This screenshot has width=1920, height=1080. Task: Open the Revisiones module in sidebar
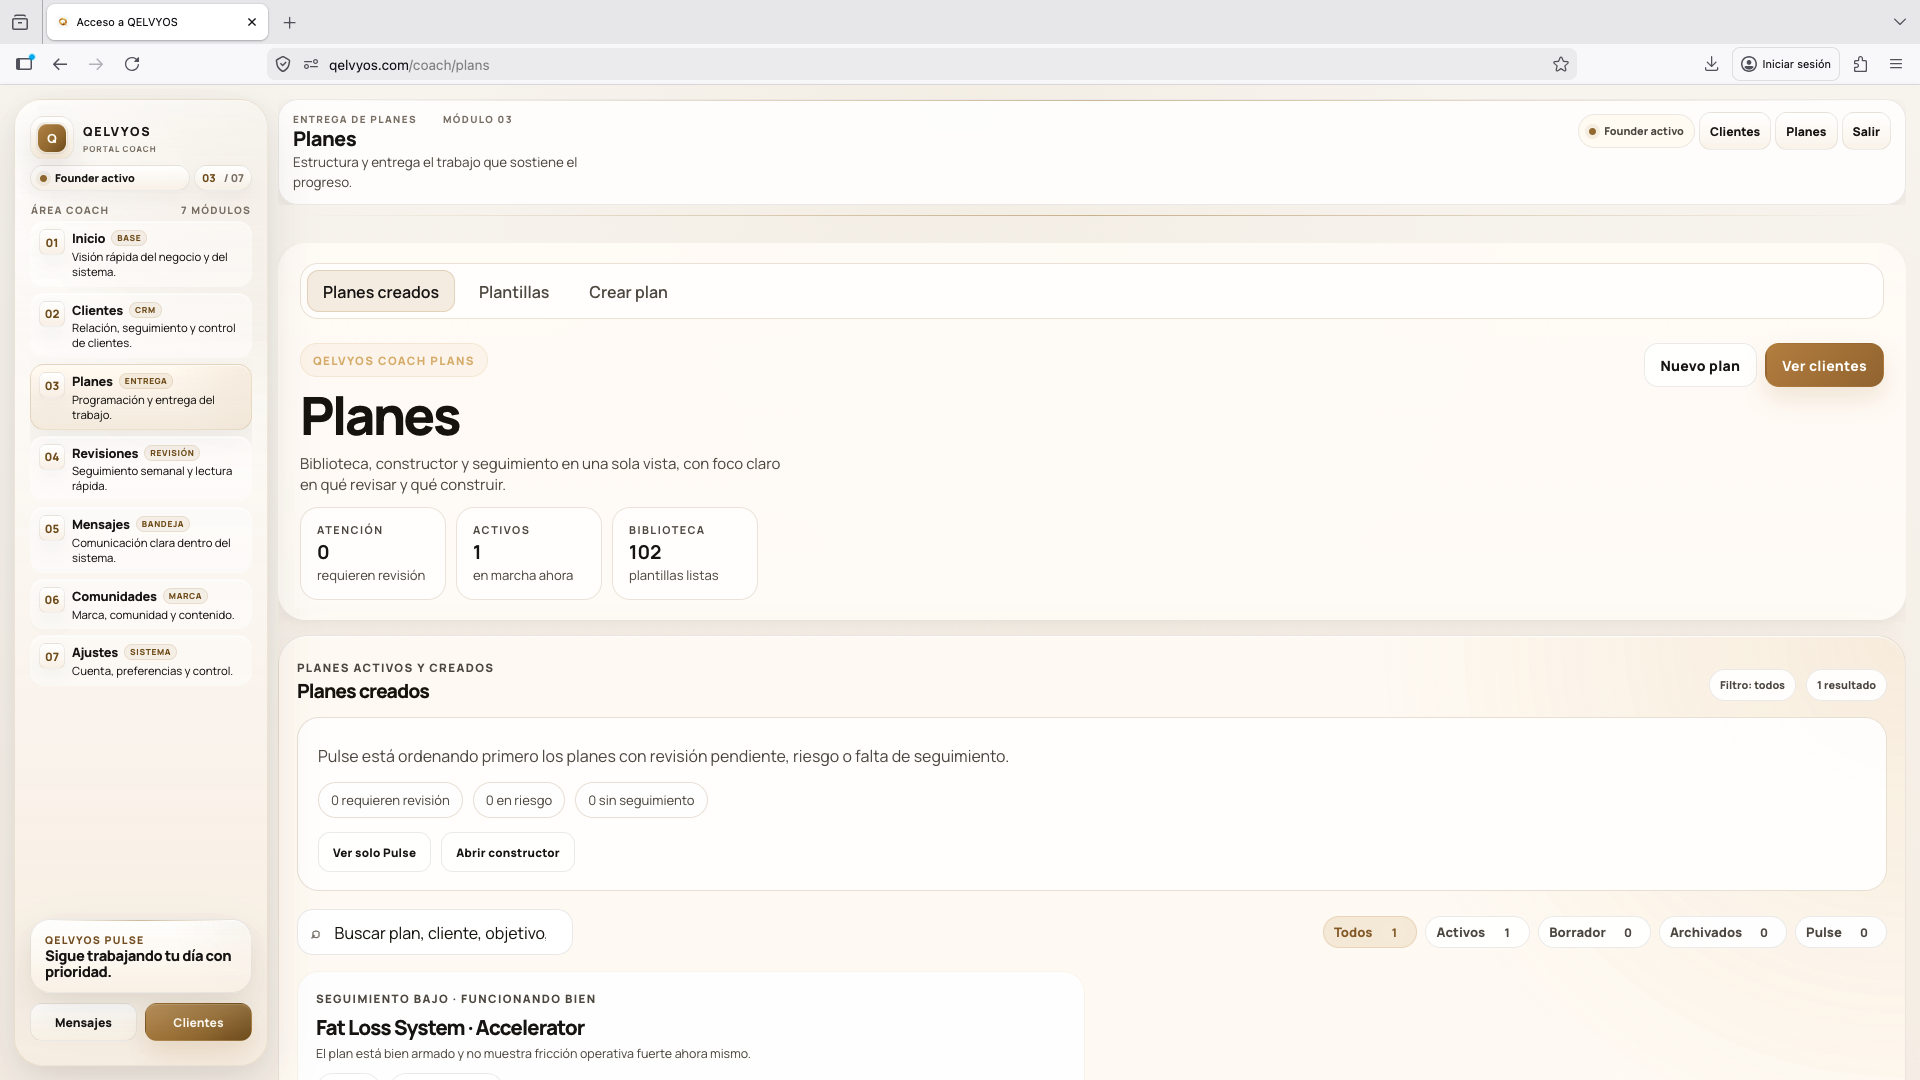pos(140,469)
